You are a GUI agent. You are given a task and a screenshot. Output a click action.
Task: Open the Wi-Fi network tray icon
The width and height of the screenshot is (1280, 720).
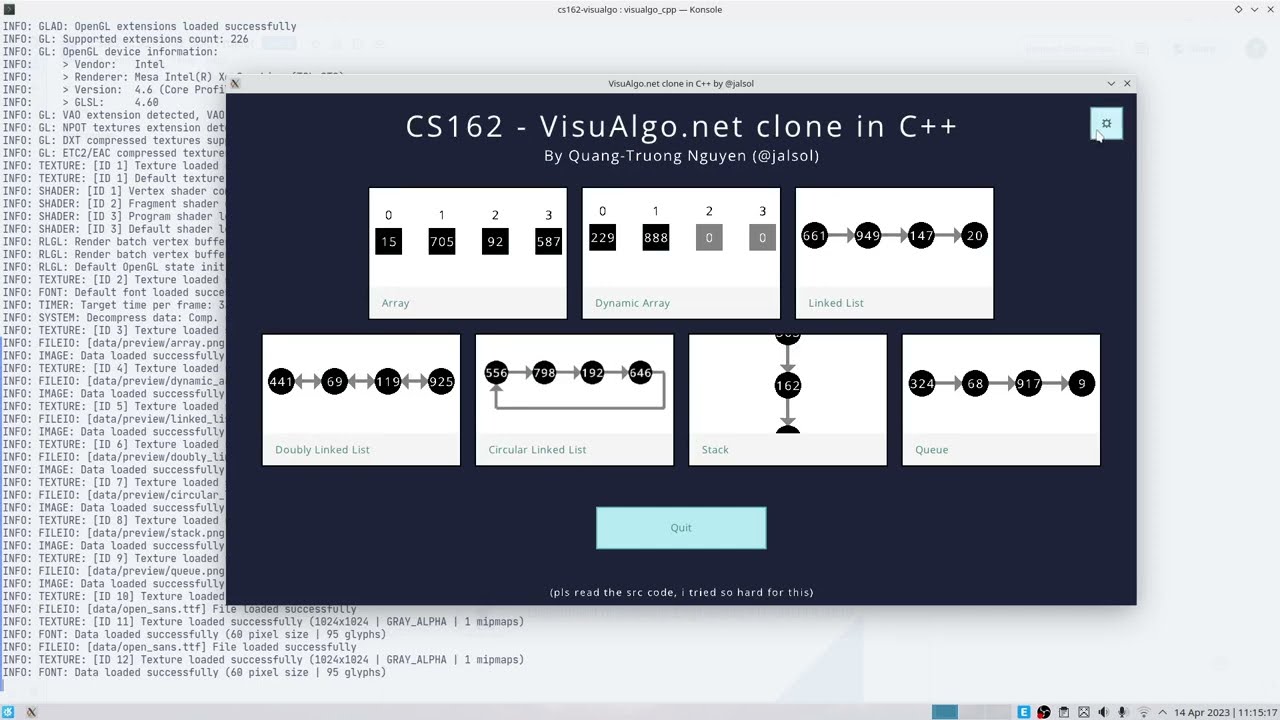click(x=1144, y=712)
